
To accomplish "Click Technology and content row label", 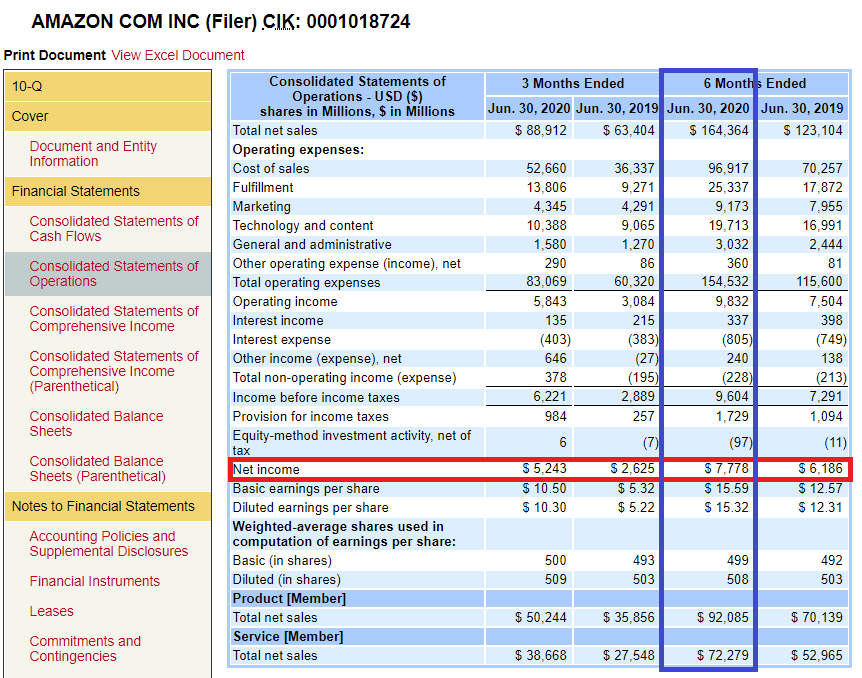I will (x=303, y=225).
